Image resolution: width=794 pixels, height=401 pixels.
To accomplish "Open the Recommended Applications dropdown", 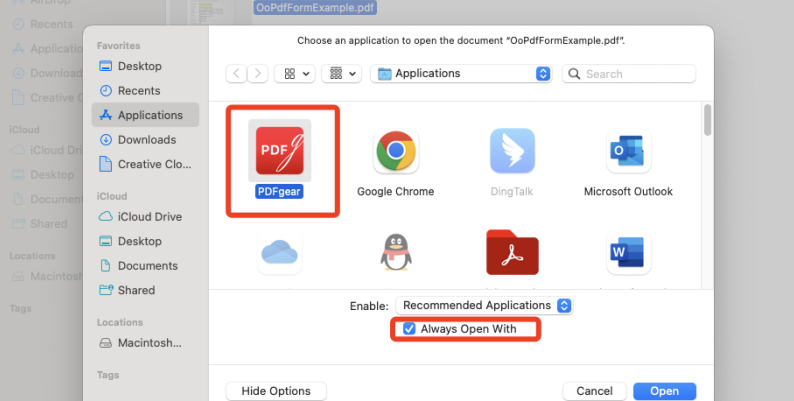I will click(484, 305).
